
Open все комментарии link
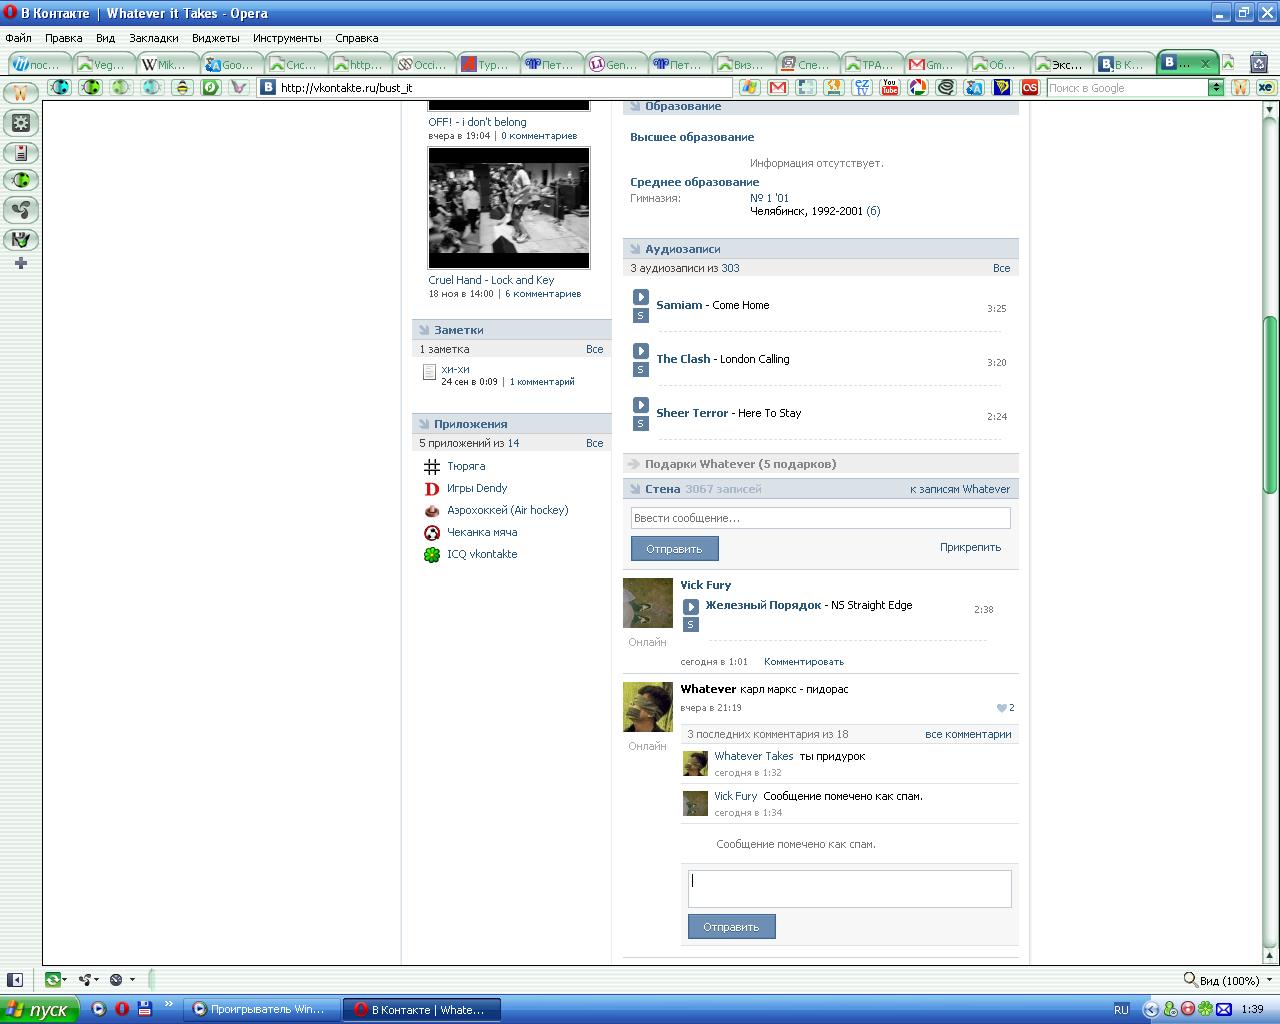[968, 734]
